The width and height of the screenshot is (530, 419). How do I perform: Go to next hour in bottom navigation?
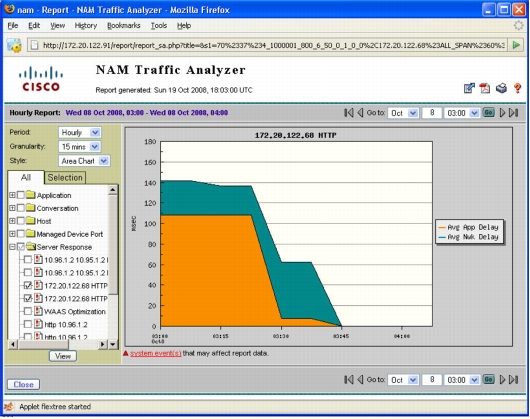pyautogui.click(x=502, y=379)
